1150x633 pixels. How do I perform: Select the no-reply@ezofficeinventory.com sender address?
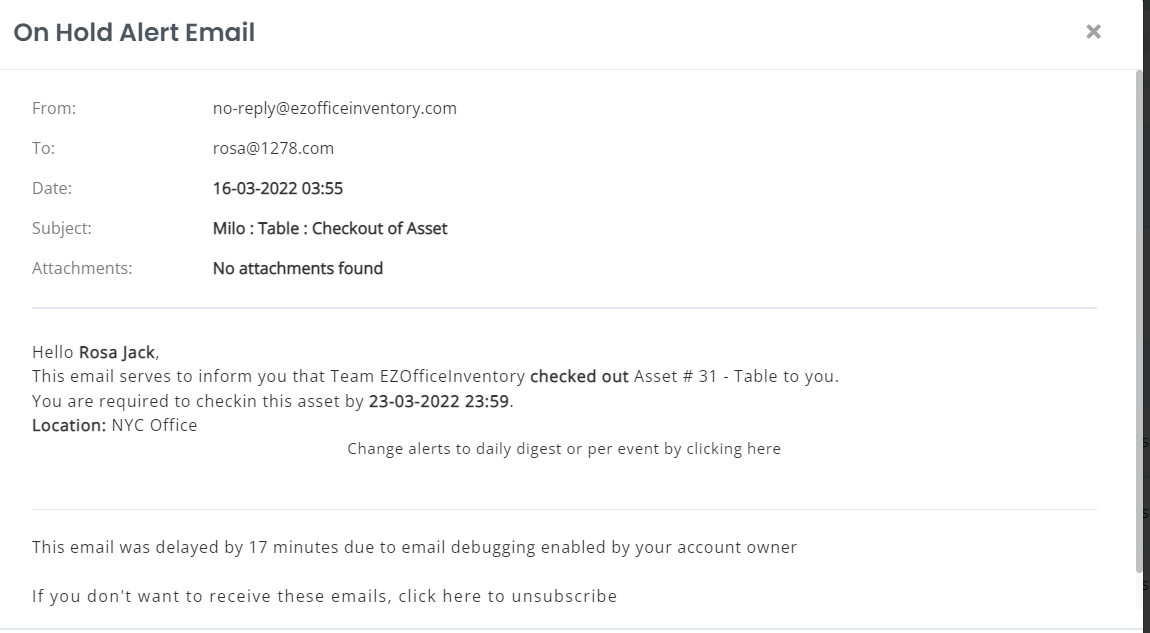pos(334,108)
